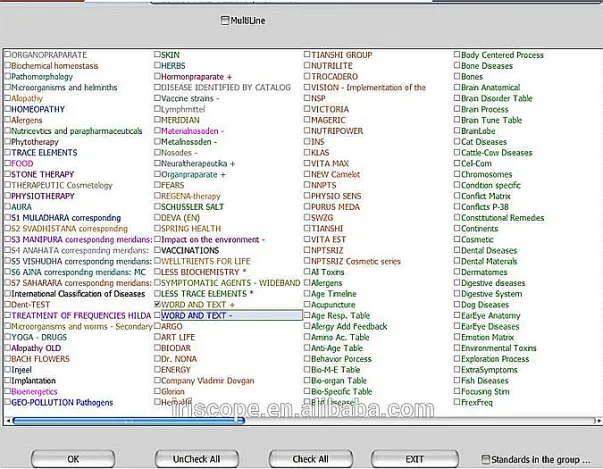Enable Standards in the group checkbox

486,459
